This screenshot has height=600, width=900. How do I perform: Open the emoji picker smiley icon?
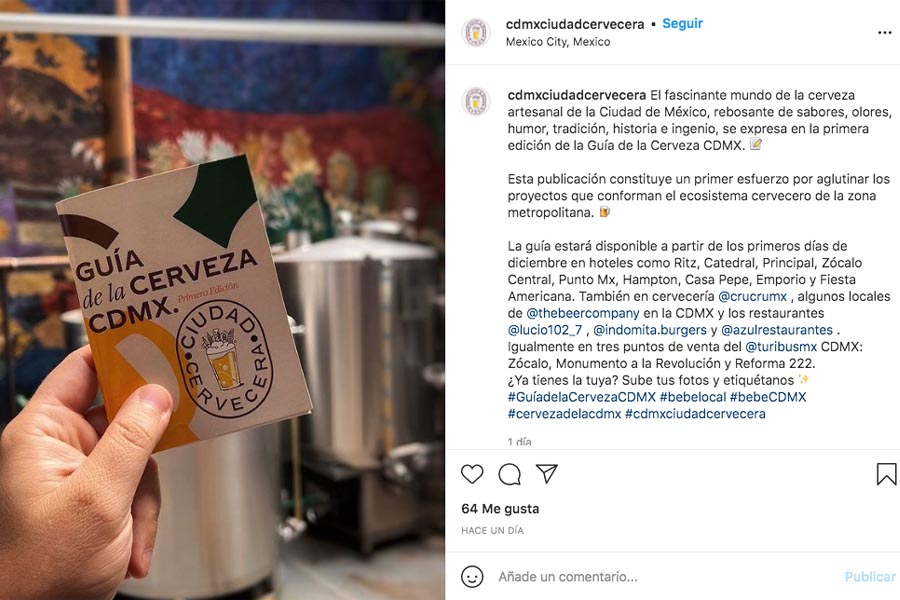point(472,576)
